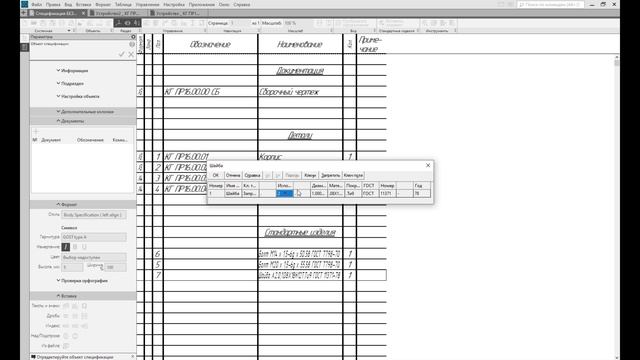The image size is (640, 360).
Task: Select the Болт М14 standard item row
Action: tap(300, 254)
